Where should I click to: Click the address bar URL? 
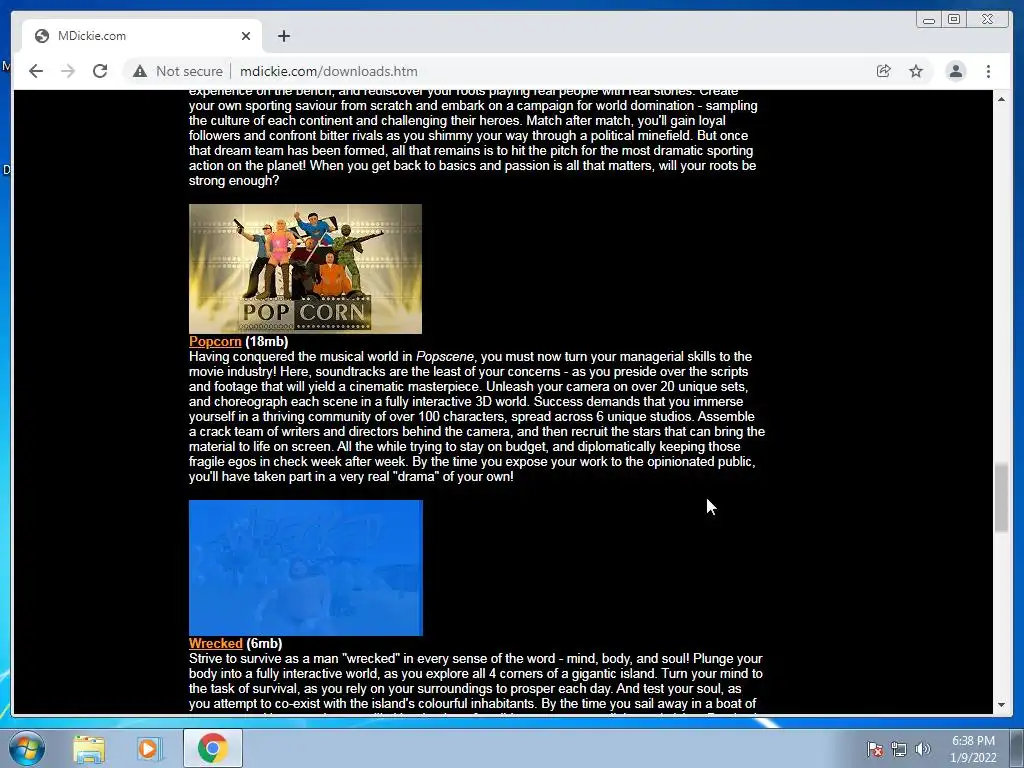328,71
